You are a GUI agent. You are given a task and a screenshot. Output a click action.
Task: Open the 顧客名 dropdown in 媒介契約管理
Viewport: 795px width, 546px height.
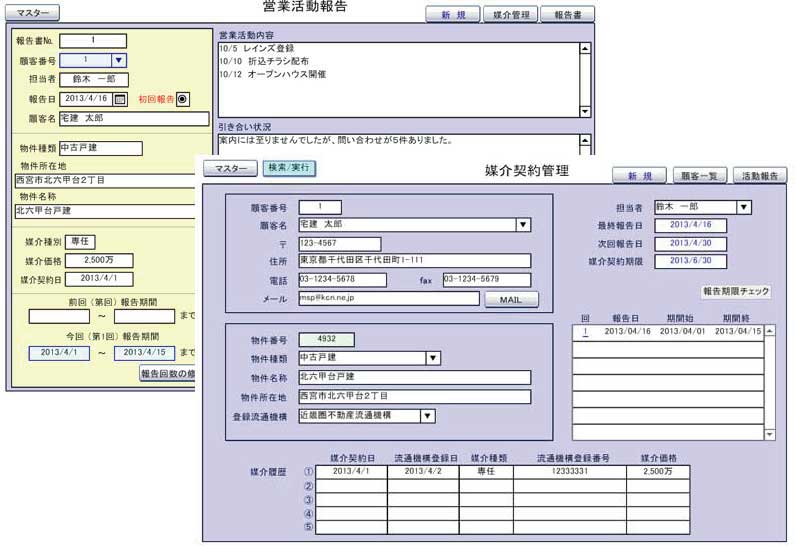(523, 225)
